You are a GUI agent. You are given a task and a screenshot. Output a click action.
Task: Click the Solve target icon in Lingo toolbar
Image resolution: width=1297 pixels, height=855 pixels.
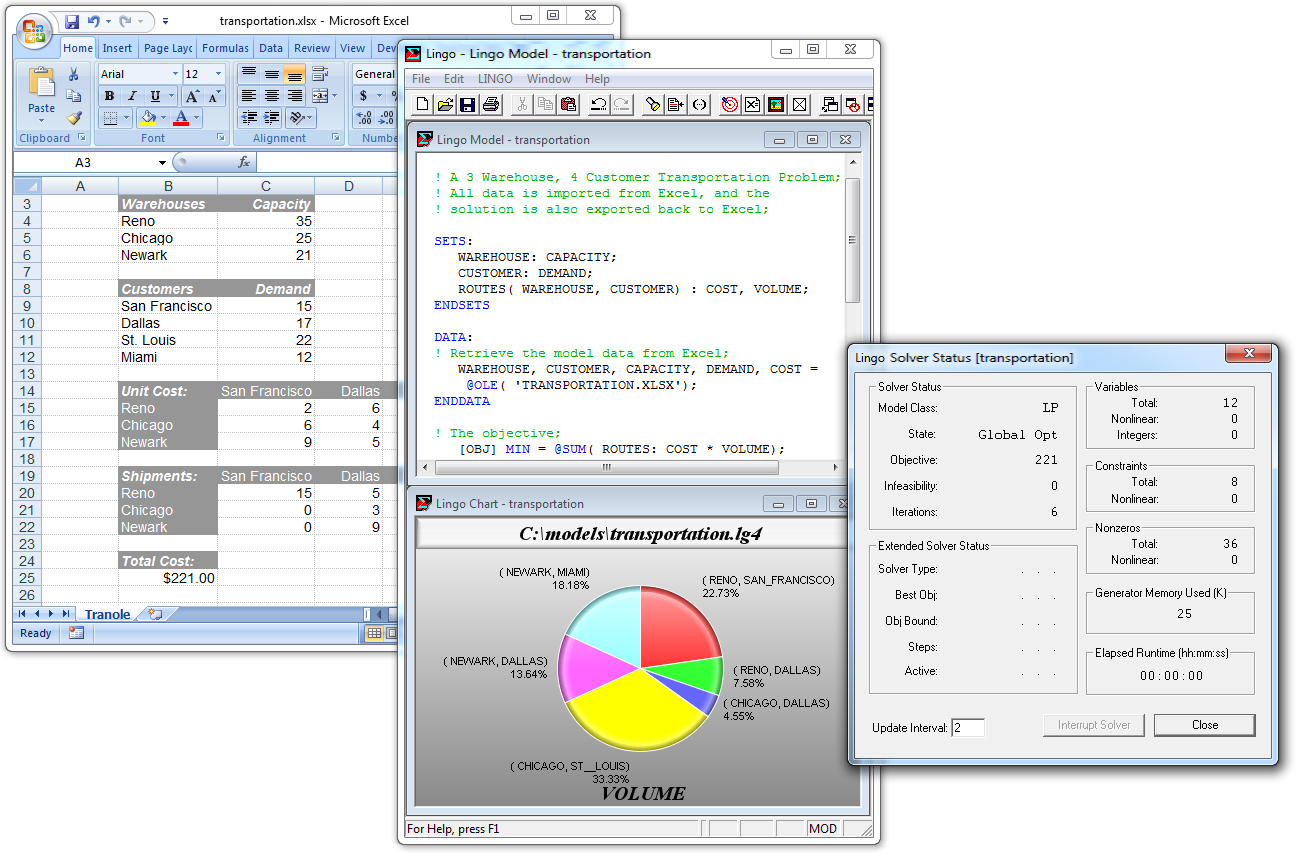730,104
